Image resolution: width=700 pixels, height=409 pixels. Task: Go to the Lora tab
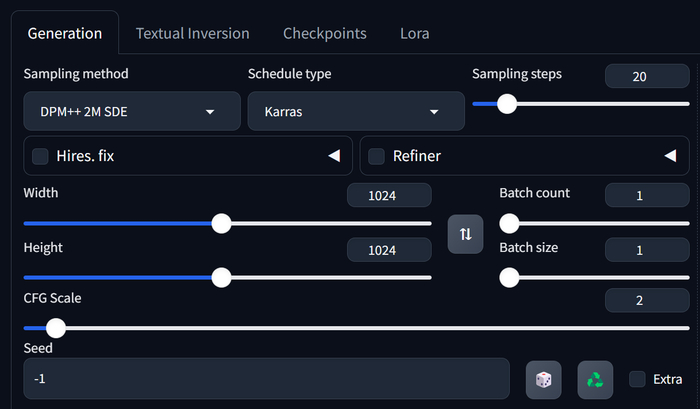pos(414,33)
